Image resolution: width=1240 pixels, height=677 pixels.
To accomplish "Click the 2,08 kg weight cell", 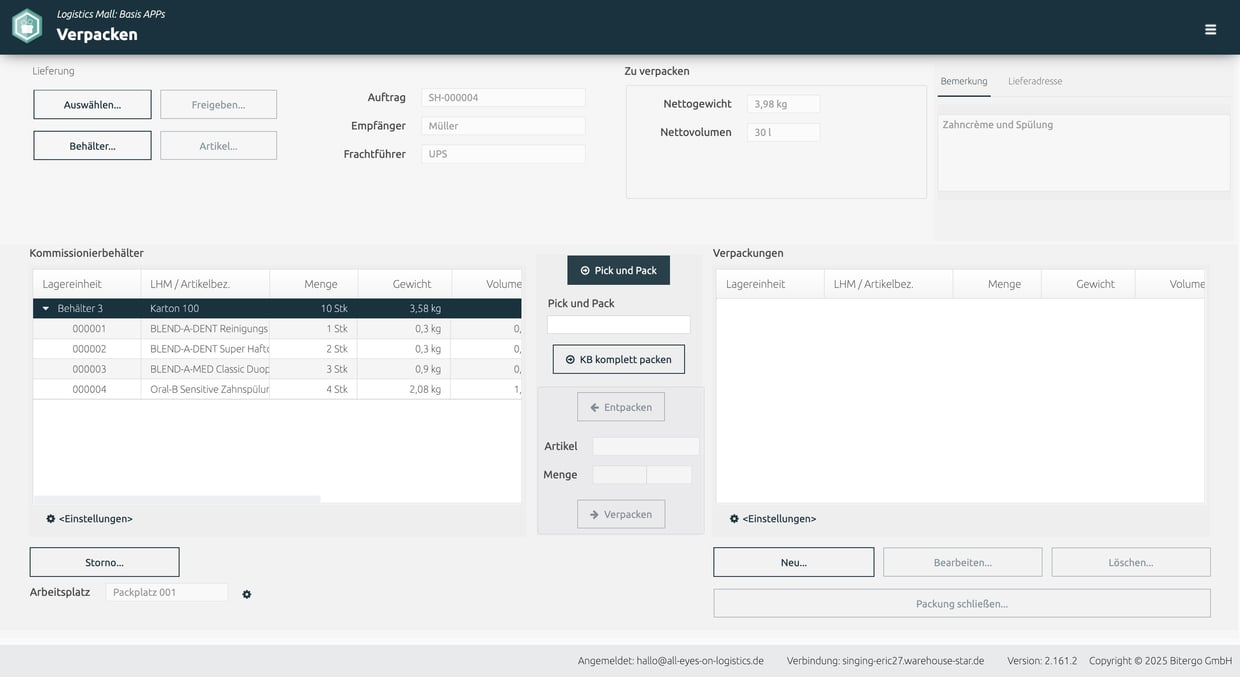I will click(x=404, y=389).
